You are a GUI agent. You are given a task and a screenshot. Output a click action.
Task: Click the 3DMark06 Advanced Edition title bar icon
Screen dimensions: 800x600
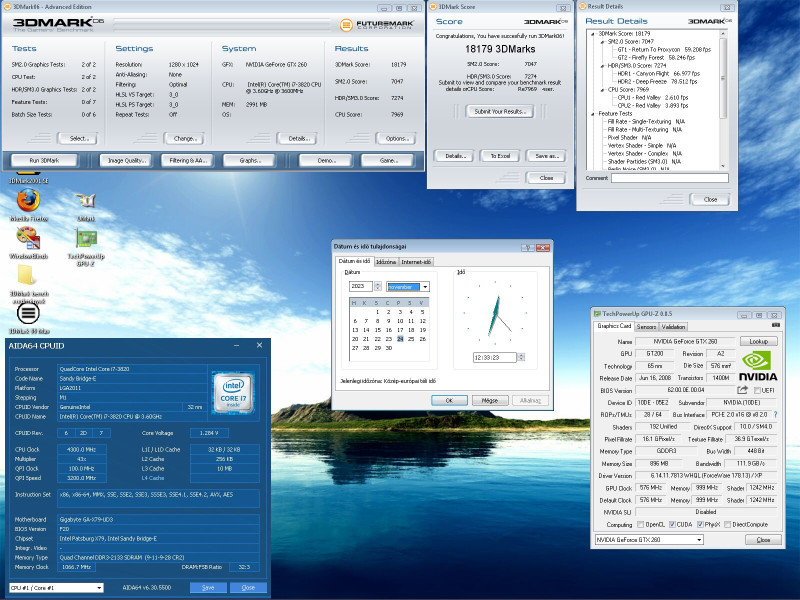[7, 7]
